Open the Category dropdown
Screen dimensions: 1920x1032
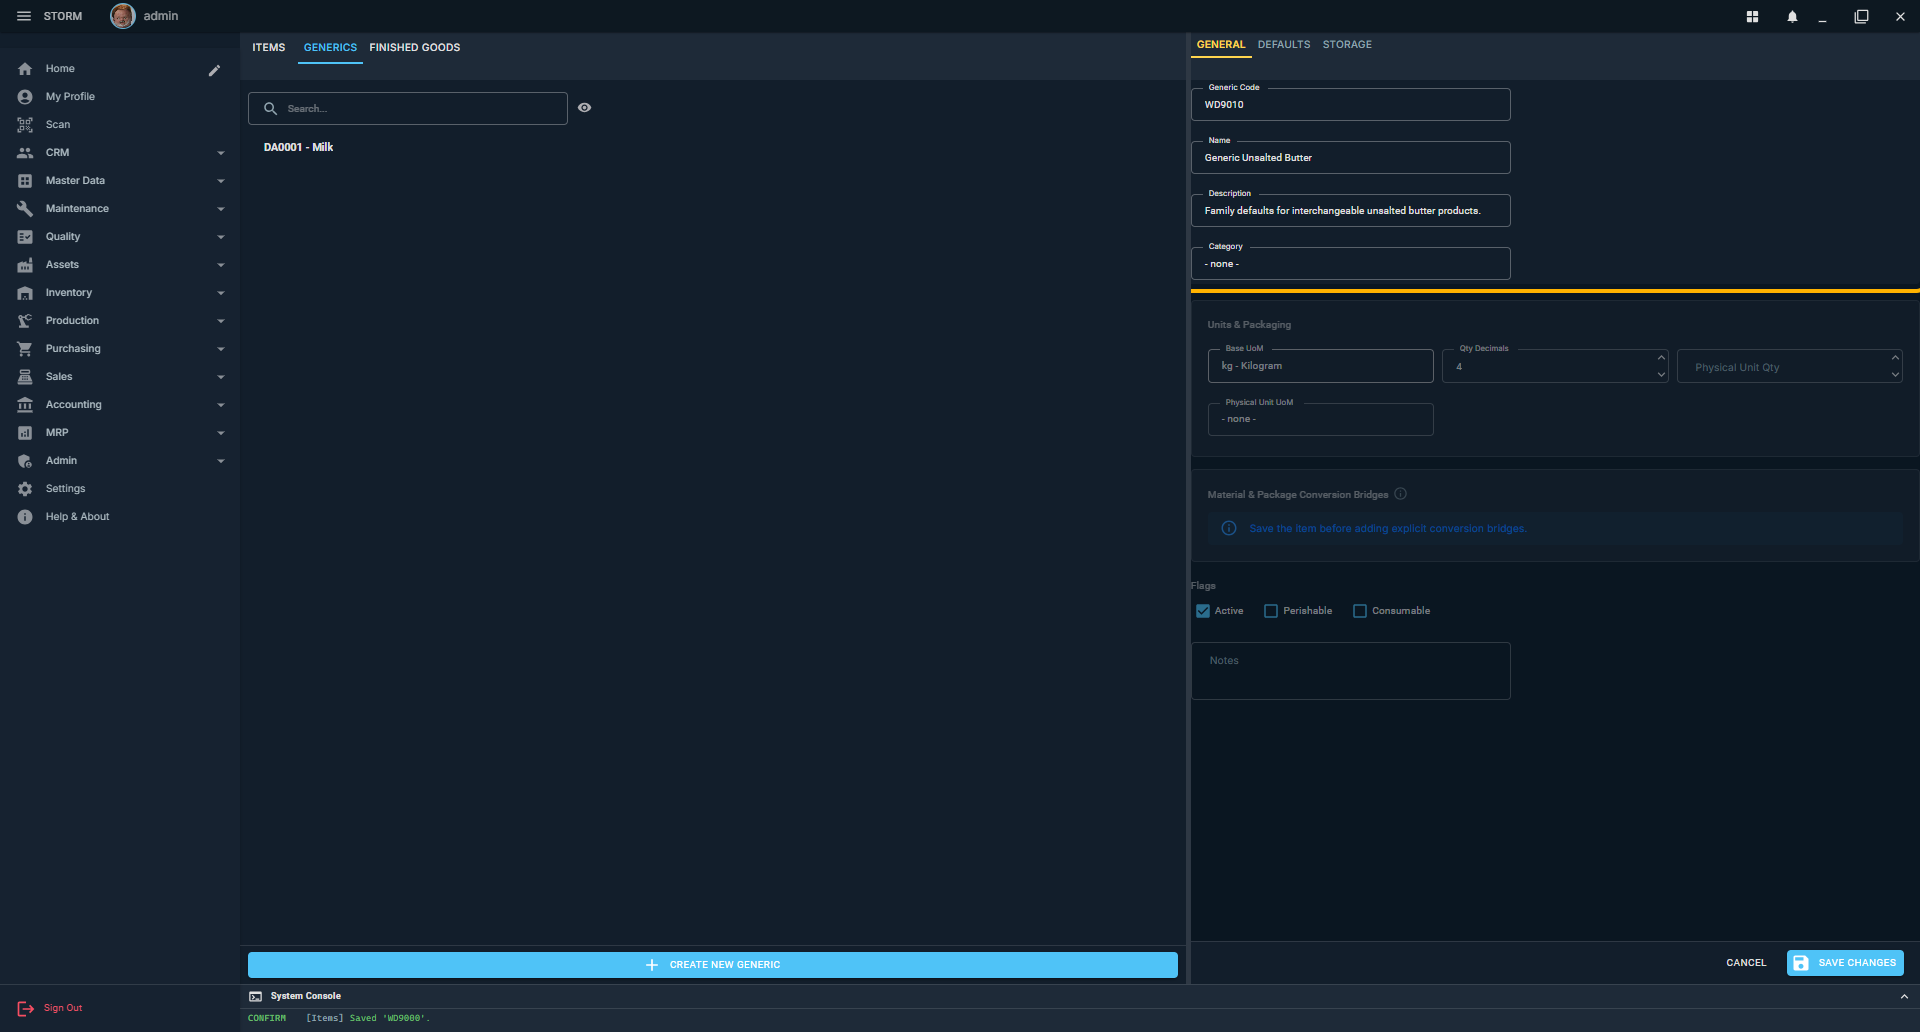coord(1350,264)
